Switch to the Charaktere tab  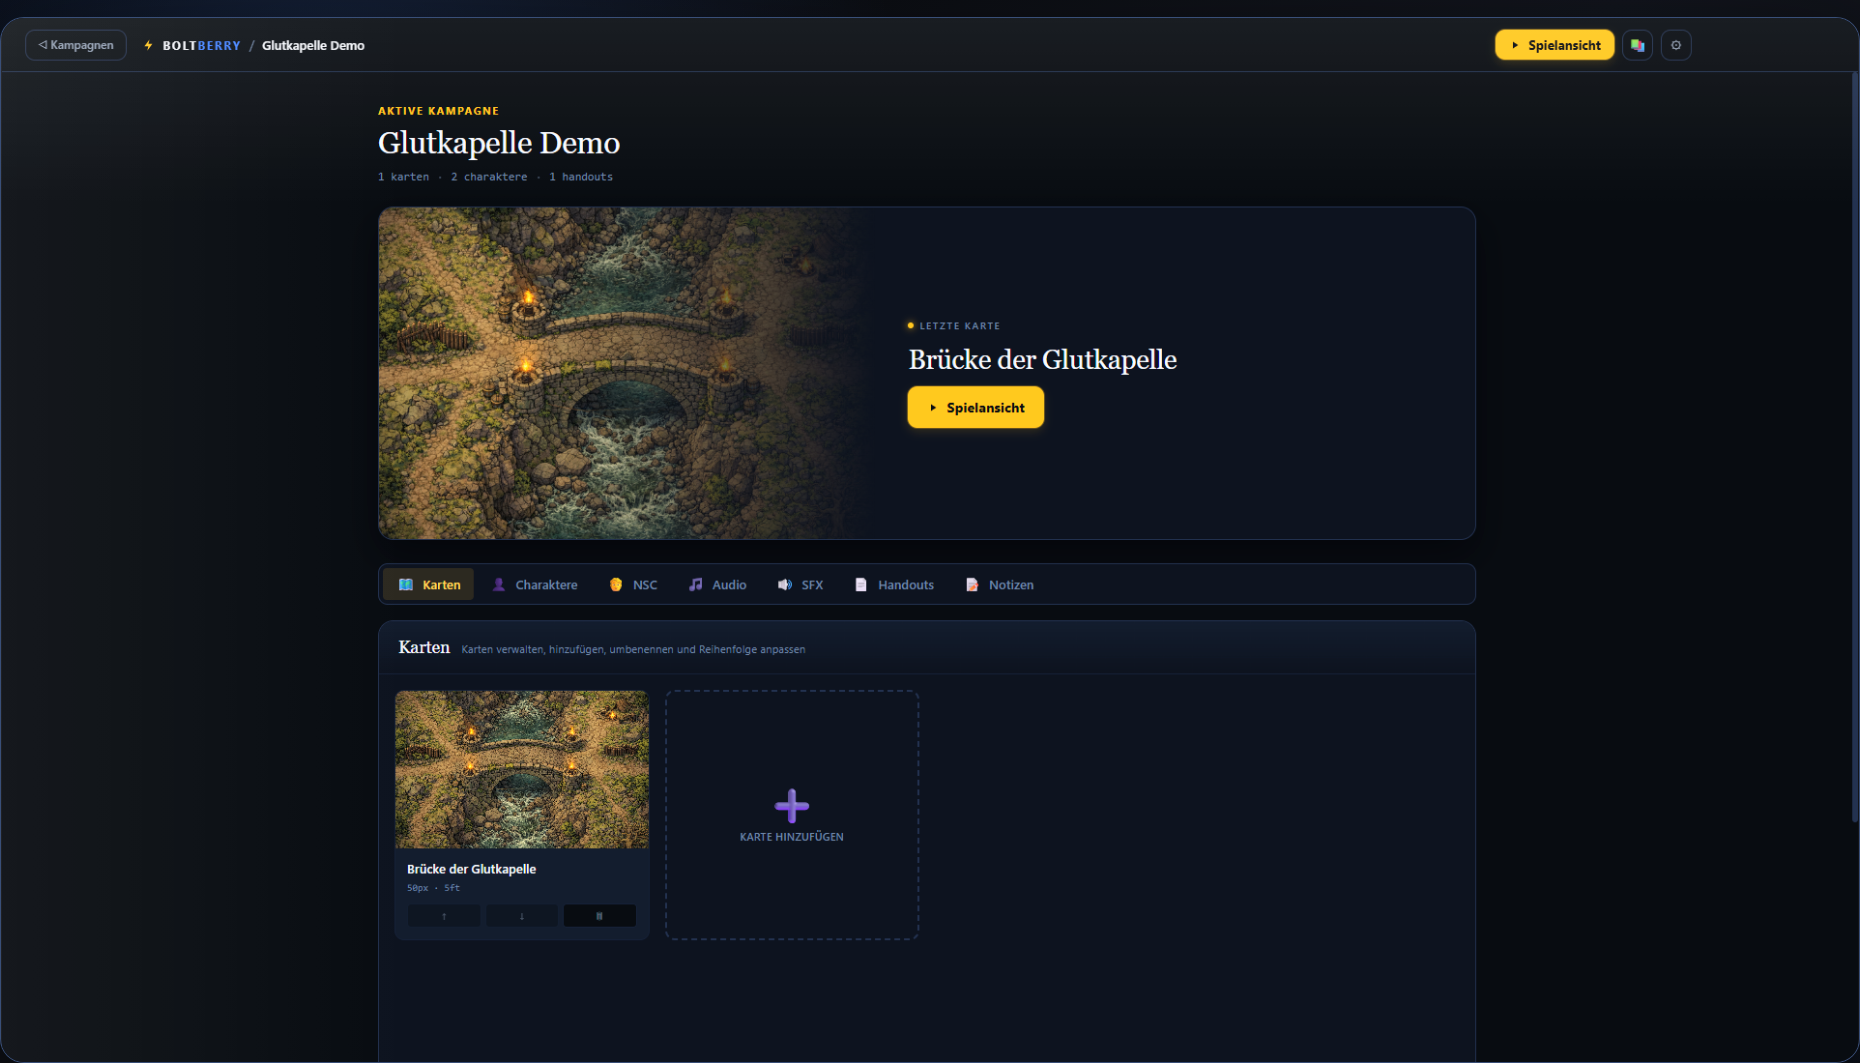pos(535,584)
